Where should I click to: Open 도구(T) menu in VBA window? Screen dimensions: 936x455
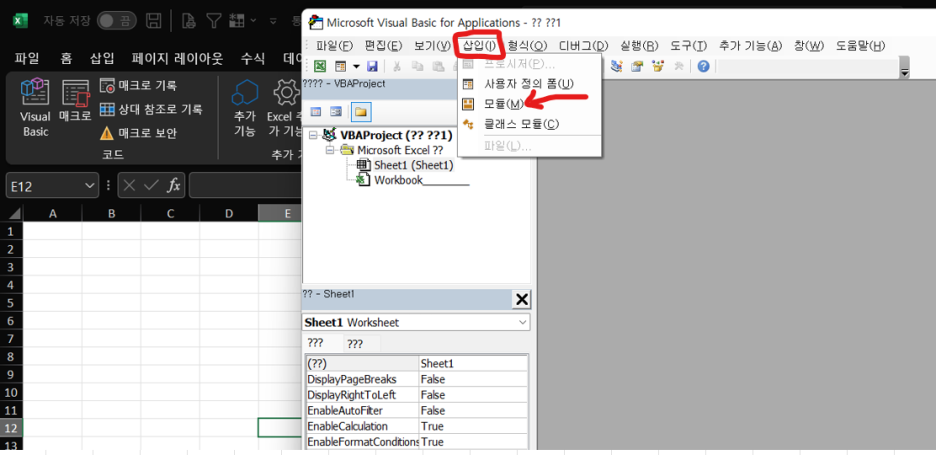pyautogui.click(x=688, y=45)
